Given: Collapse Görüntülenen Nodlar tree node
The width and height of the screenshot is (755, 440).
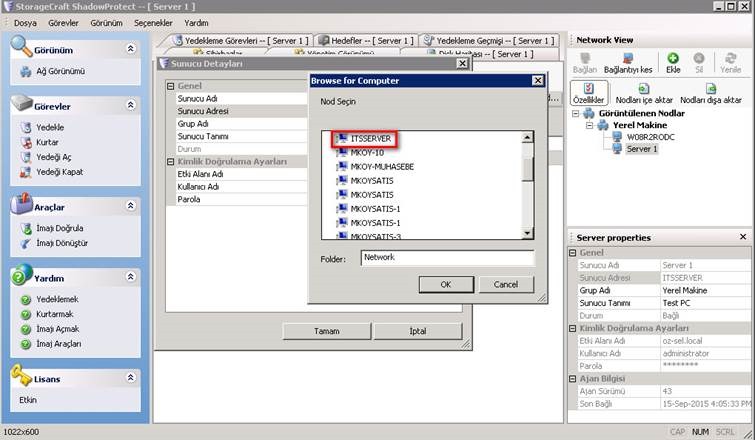Looking at the screenshot, I should click(x=576, y=114).
